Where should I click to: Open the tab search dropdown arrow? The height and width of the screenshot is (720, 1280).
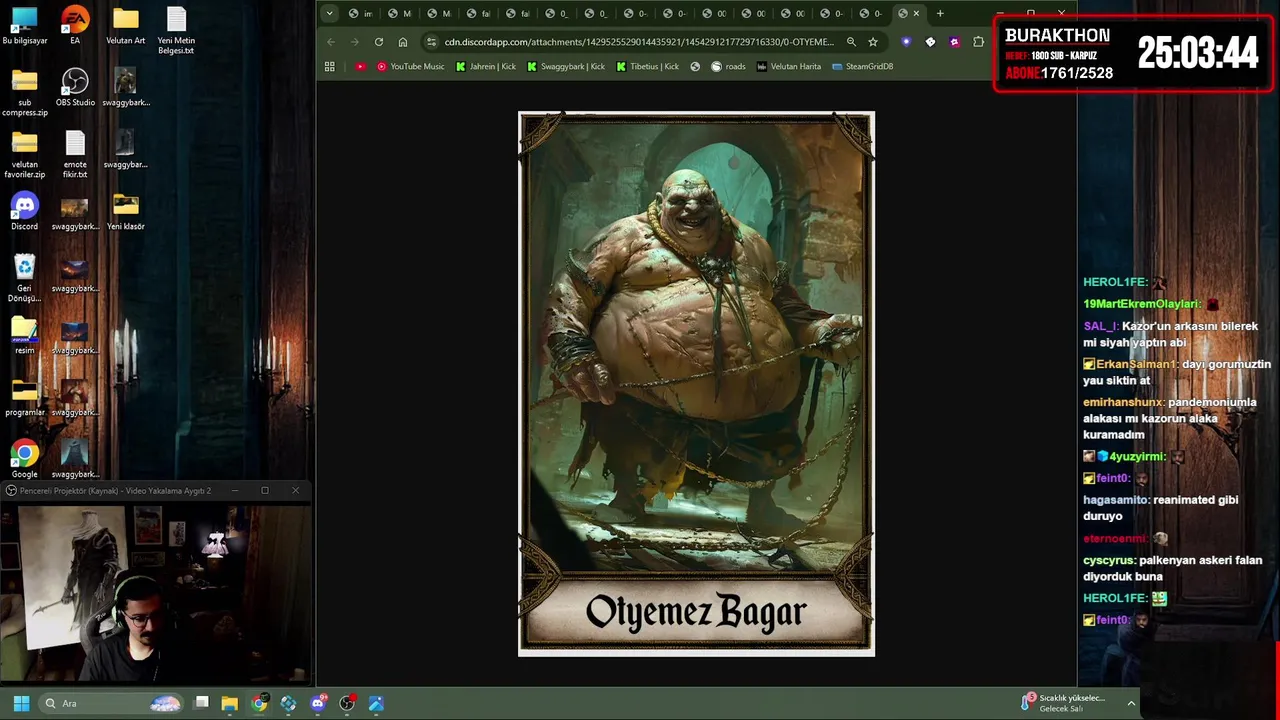pyautogui.click(x=330, y=13)
